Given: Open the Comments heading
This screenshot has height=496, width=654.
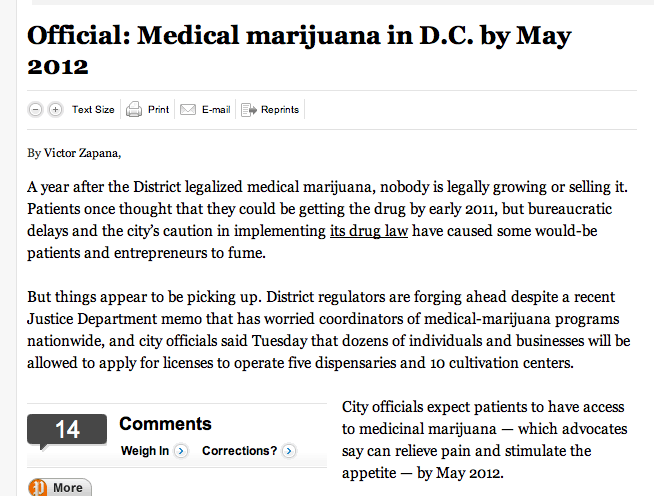Looking at the screenshot, I should point(165,424).
